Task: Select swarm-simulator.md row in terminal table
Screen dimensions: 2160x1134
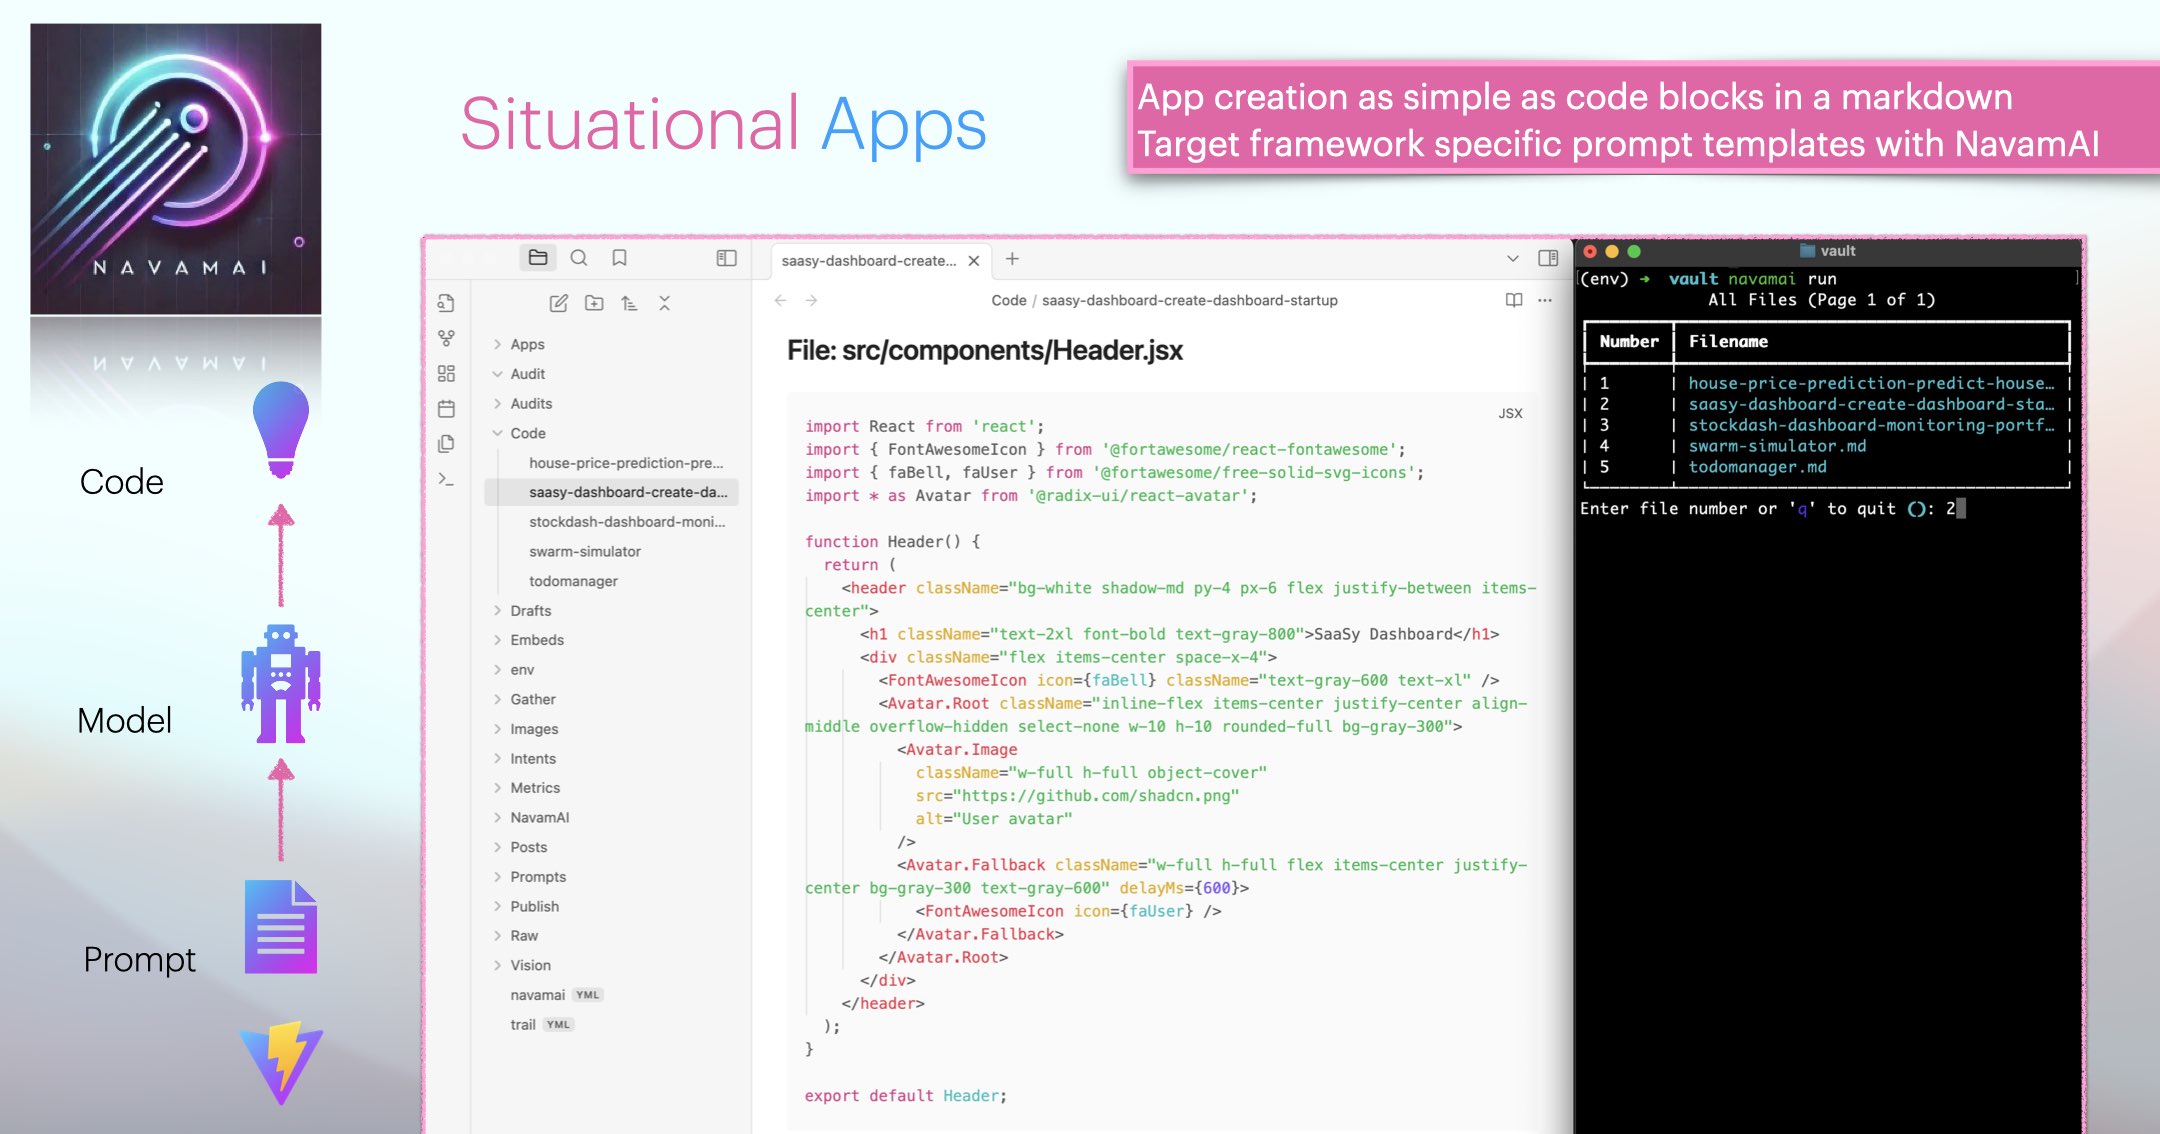Action: point(1826,446)
